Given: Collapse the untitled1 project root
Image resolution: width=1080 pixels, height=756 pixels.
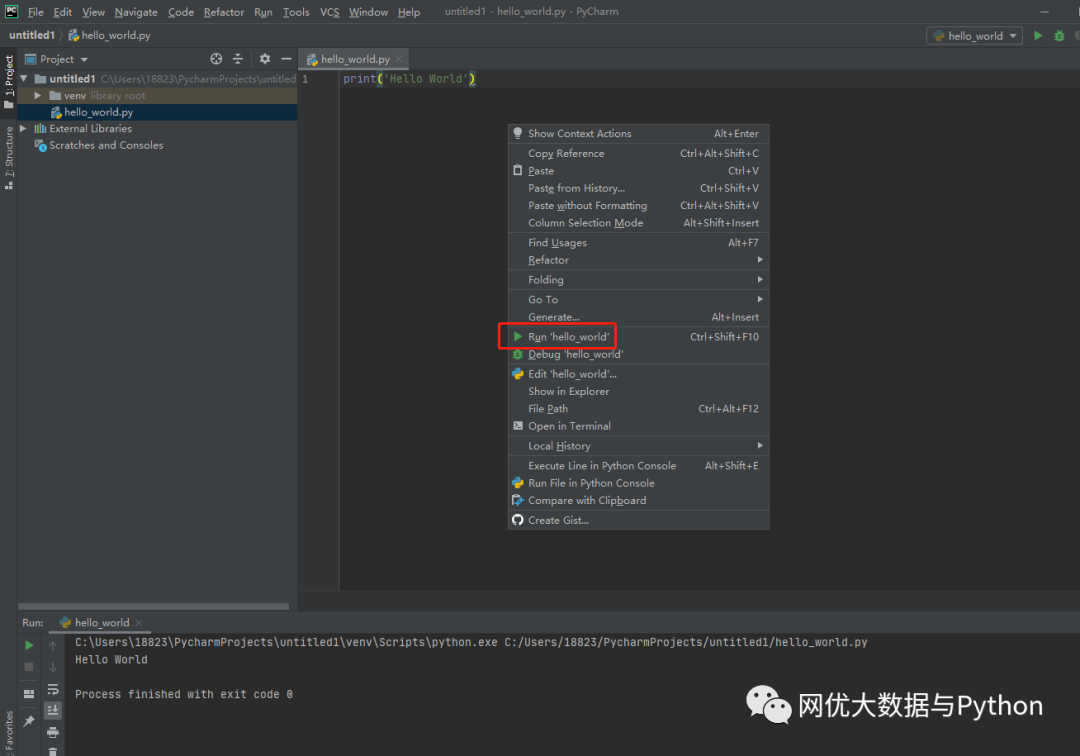Looking at the screenshot, I should (x=24, y=78).
